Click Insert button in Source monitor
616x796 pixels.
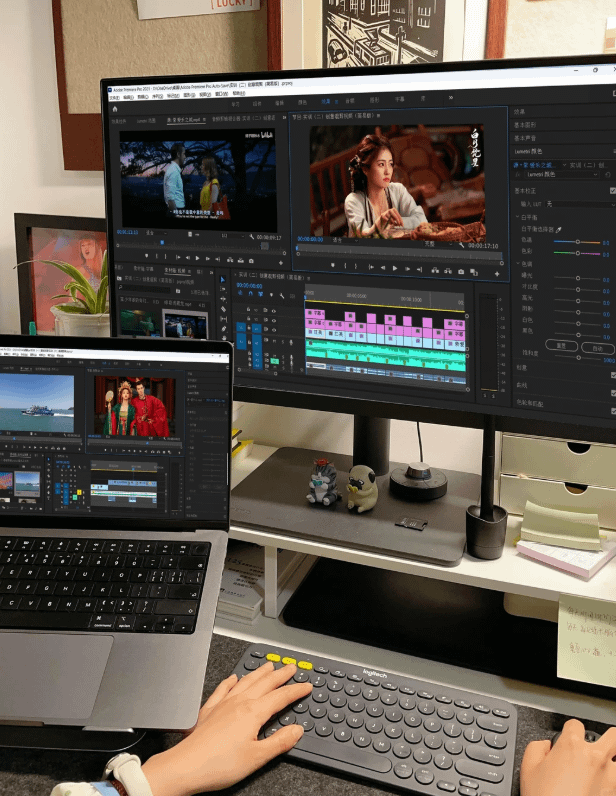click(230, 260)
